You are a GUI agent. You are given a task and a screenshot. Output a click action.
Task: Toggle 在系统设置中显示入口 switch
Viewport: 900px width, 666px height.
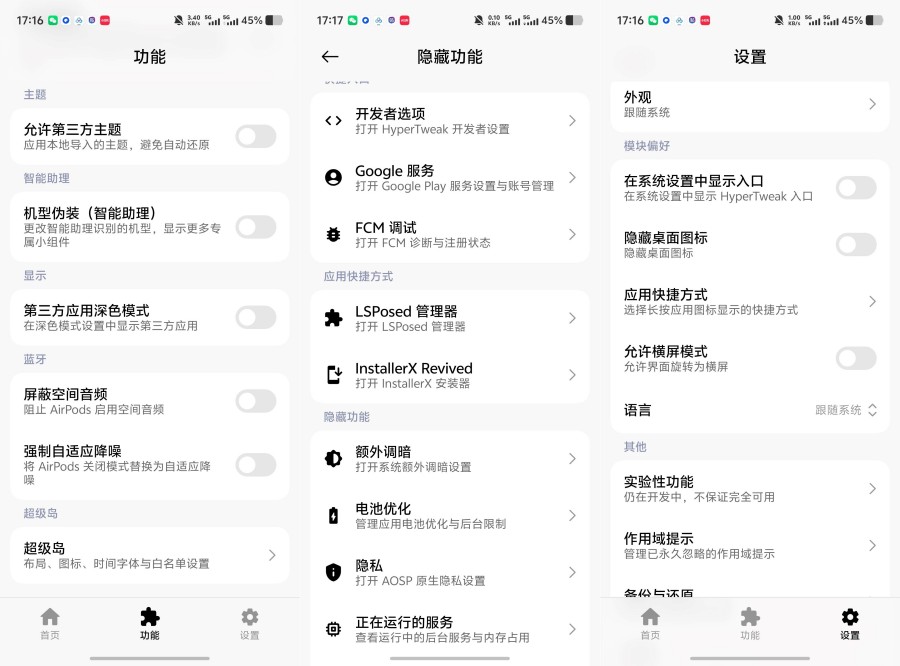[856, 188]
